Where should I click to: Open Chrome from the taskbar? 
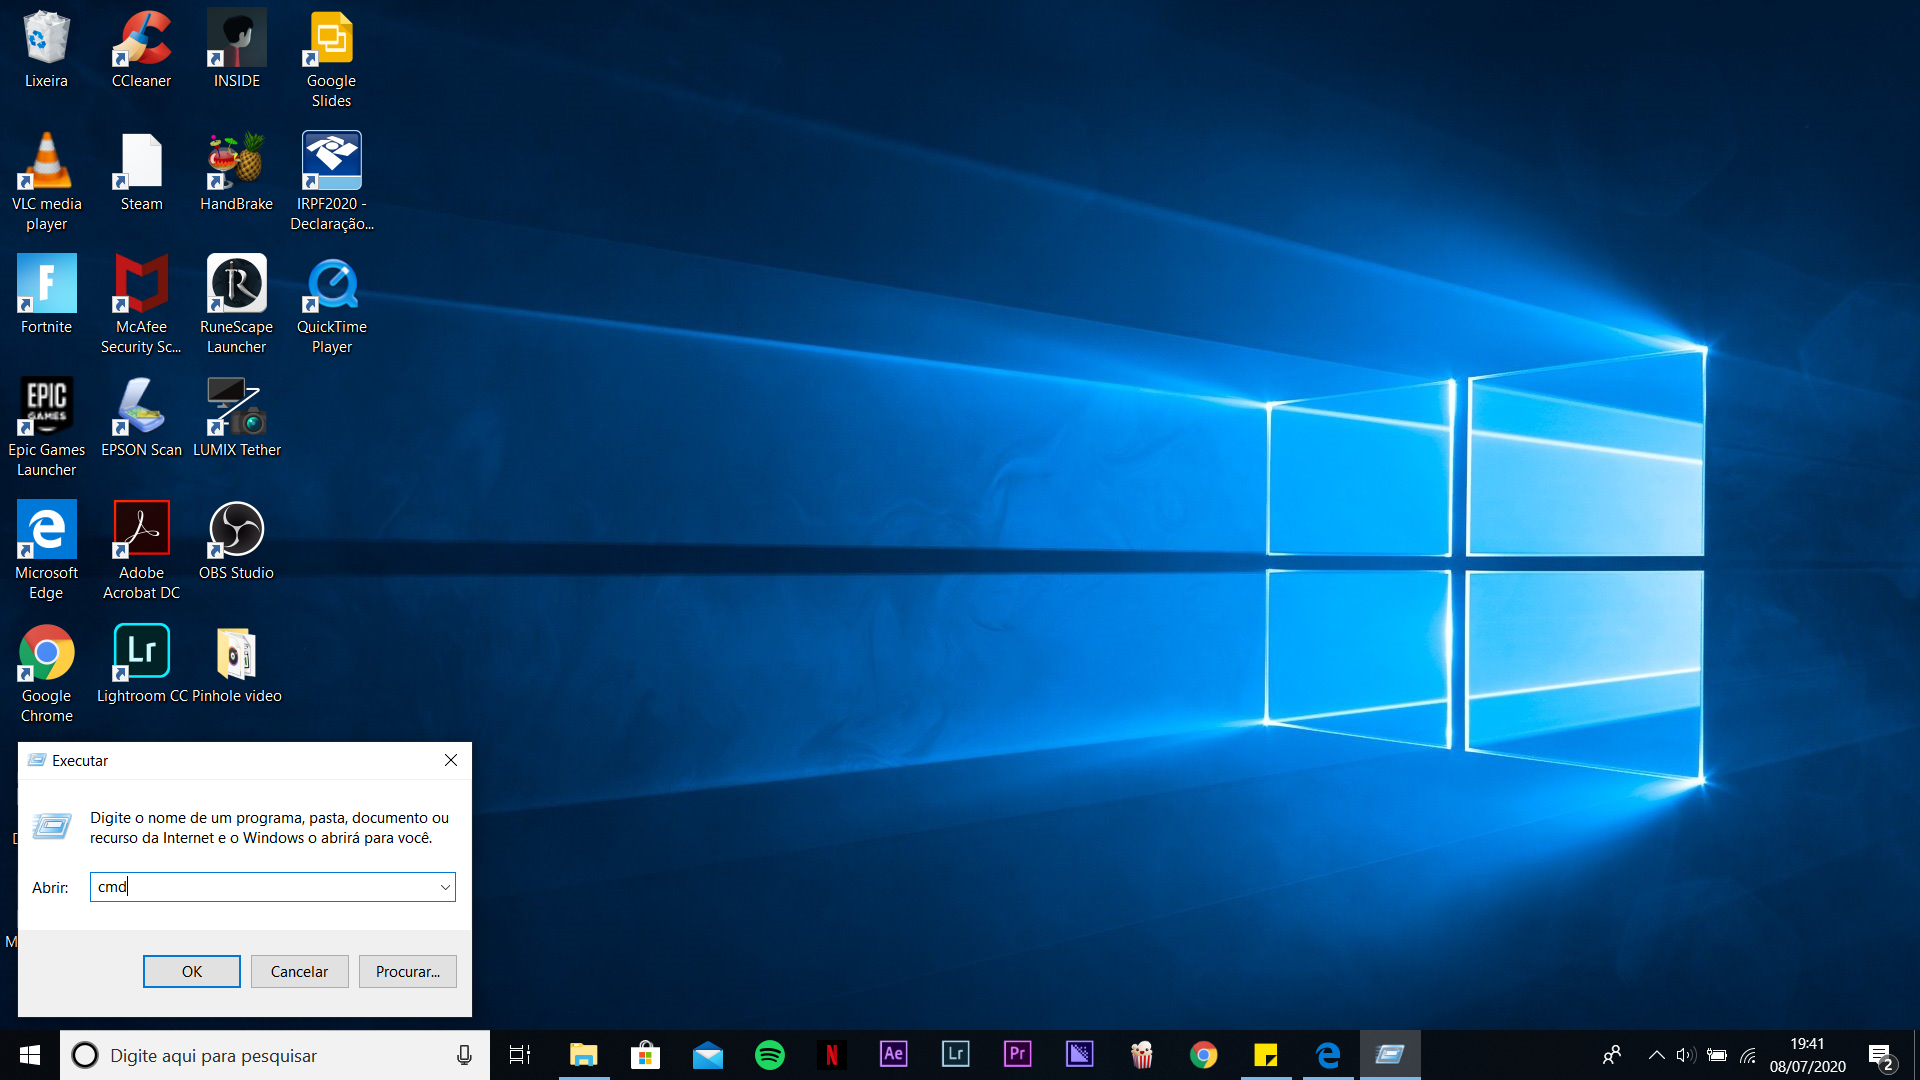tap(1204, 1055)
